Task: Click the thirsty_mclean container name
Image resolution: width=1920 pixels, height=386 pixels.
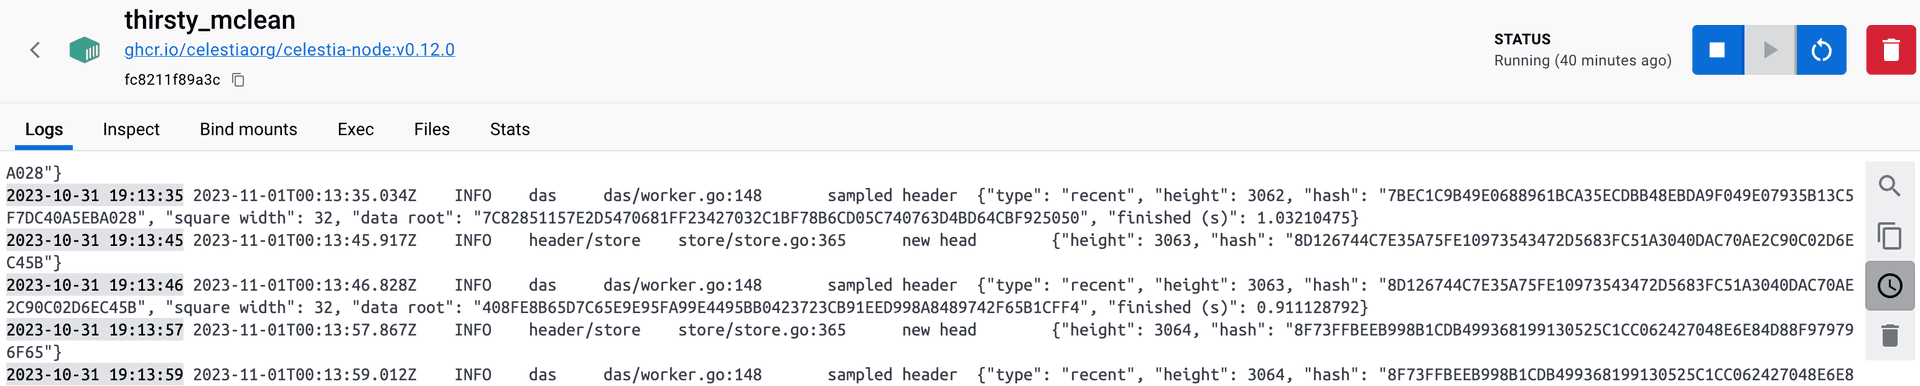Action: pos(210,20)
